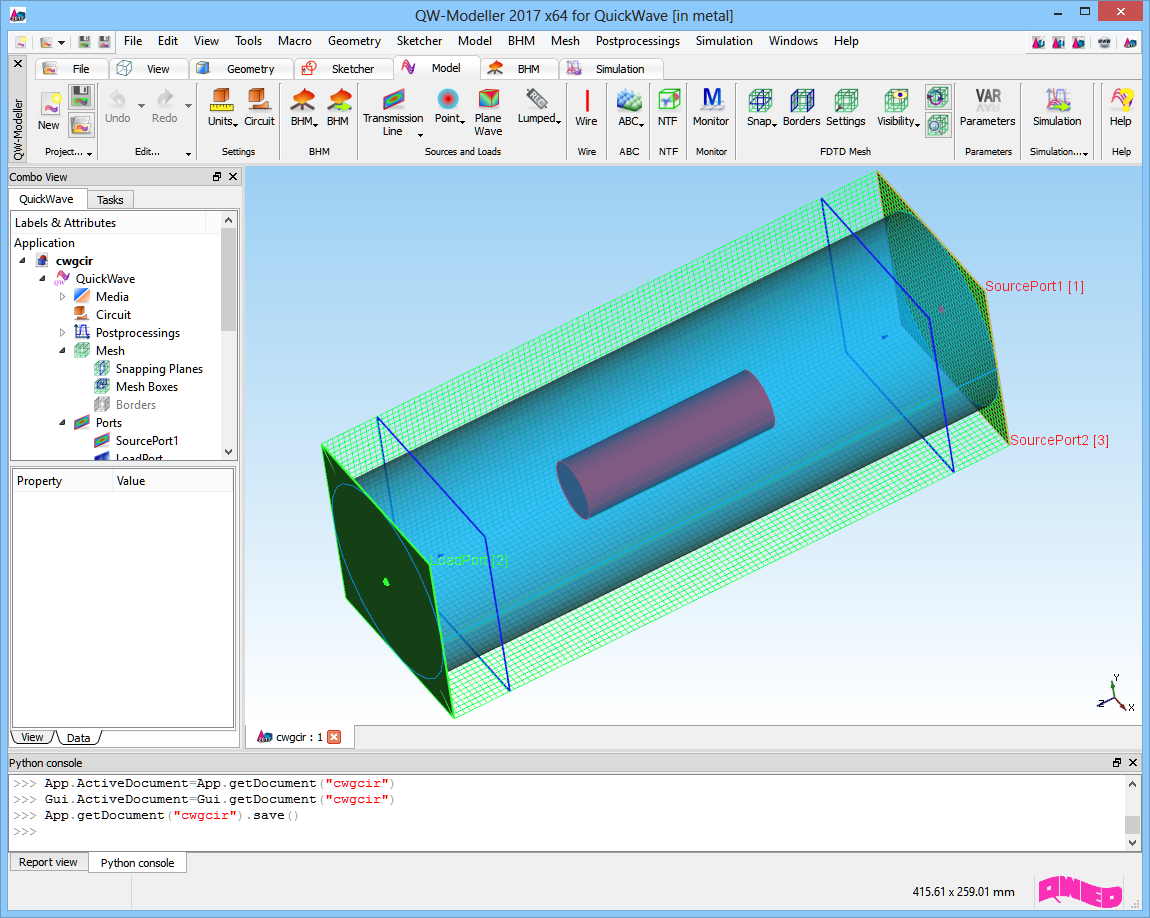Click the Property column header
This screenshot has width=1150, height=918.
point(63,481)
